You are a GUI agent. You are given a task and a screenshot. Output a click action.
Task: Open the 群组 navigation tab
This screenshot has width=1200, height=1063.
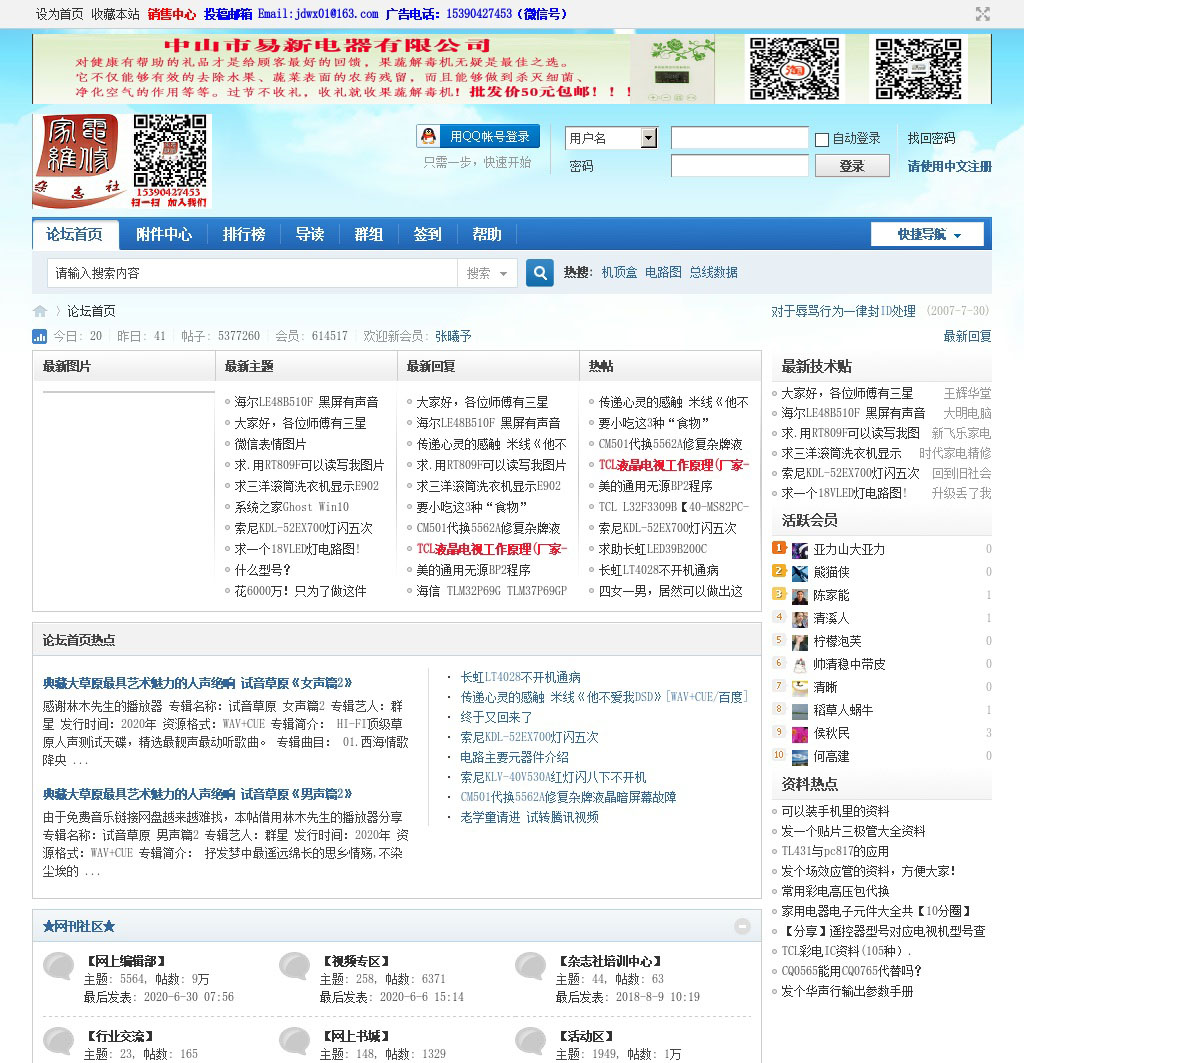click(369, 234)
